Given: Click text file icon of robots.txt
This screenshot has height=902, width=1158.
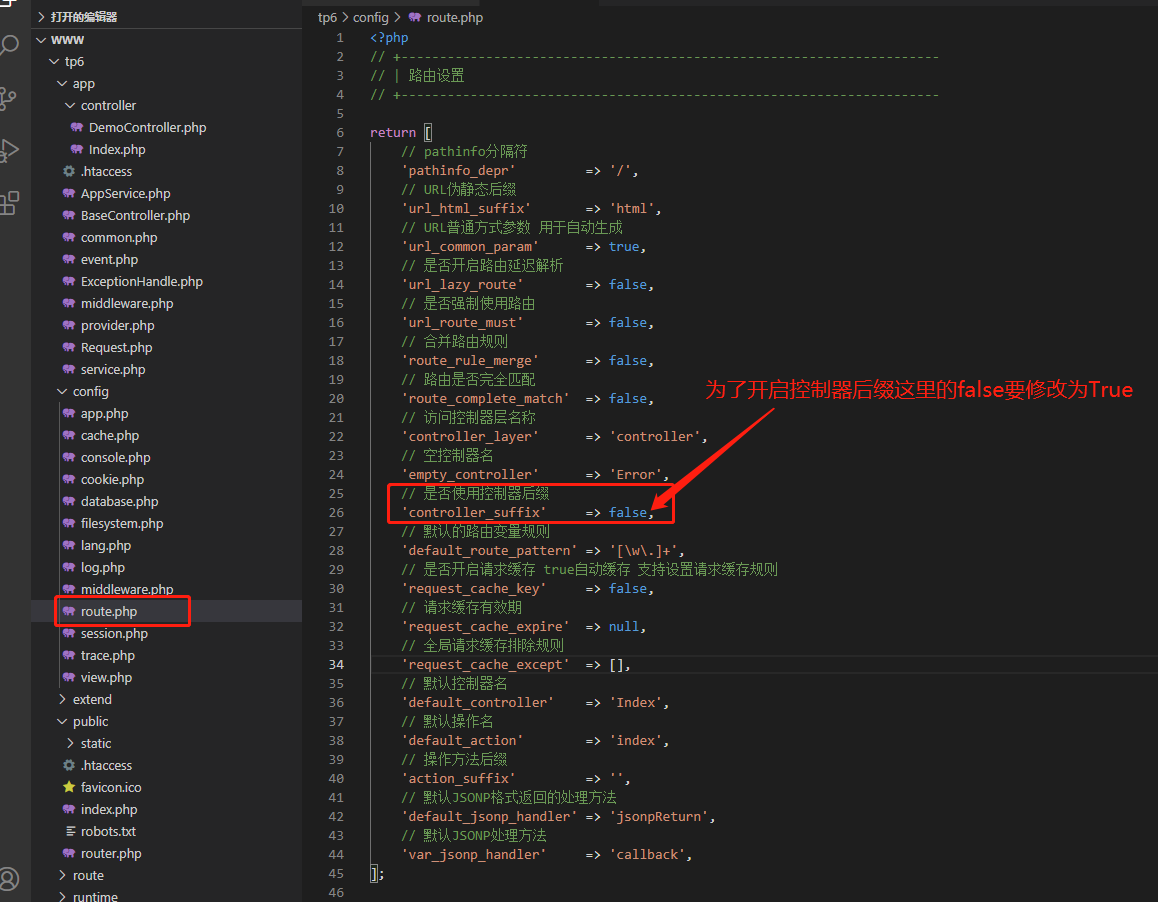Looking at the screenshot, I should coord(71,831).
